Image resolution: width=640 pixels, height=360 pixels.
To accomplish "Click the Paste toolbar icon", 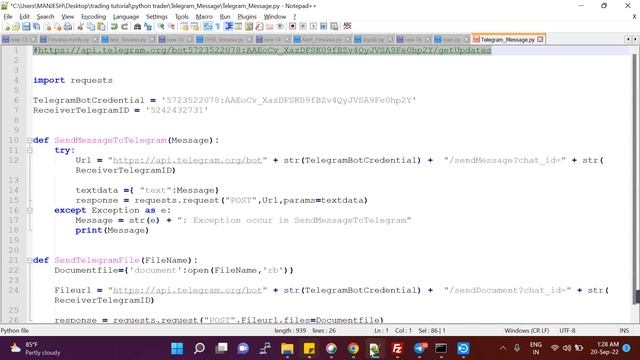I will pos(101,27).
